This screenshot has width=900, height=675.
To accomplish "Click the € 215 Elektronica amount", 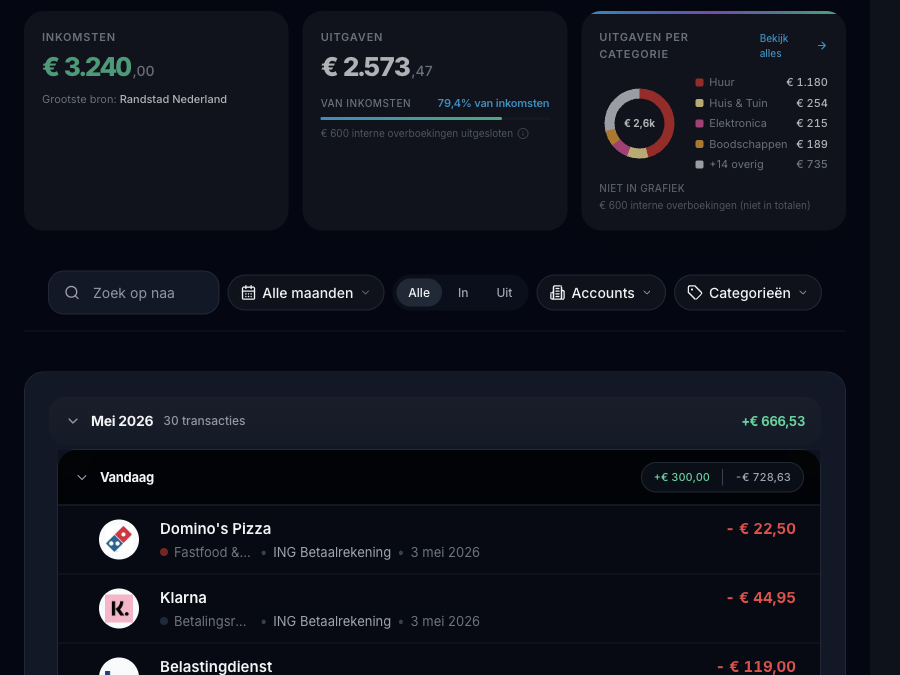I will coord(812,123).
